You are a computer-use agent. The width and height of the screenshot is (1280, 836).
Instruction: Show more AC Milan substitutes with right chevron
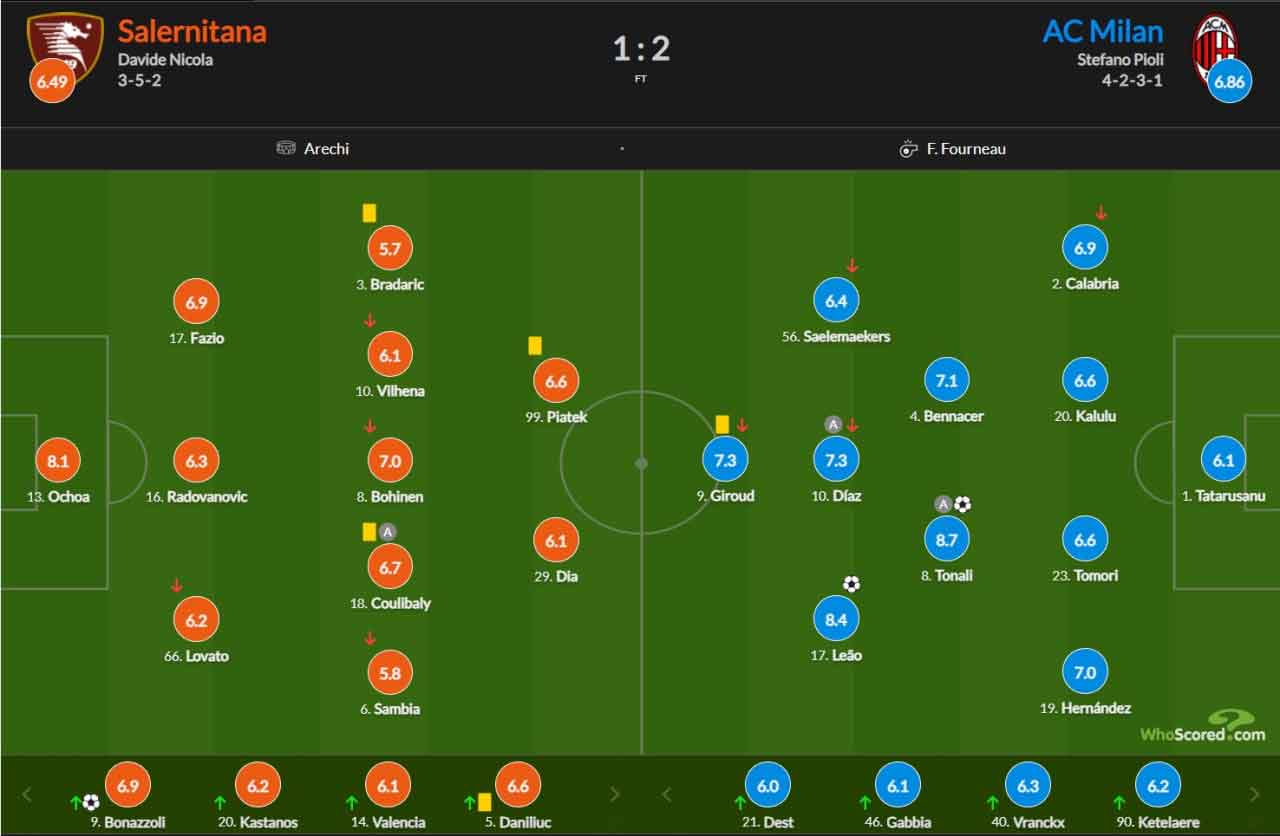[x=1254, y=795]
